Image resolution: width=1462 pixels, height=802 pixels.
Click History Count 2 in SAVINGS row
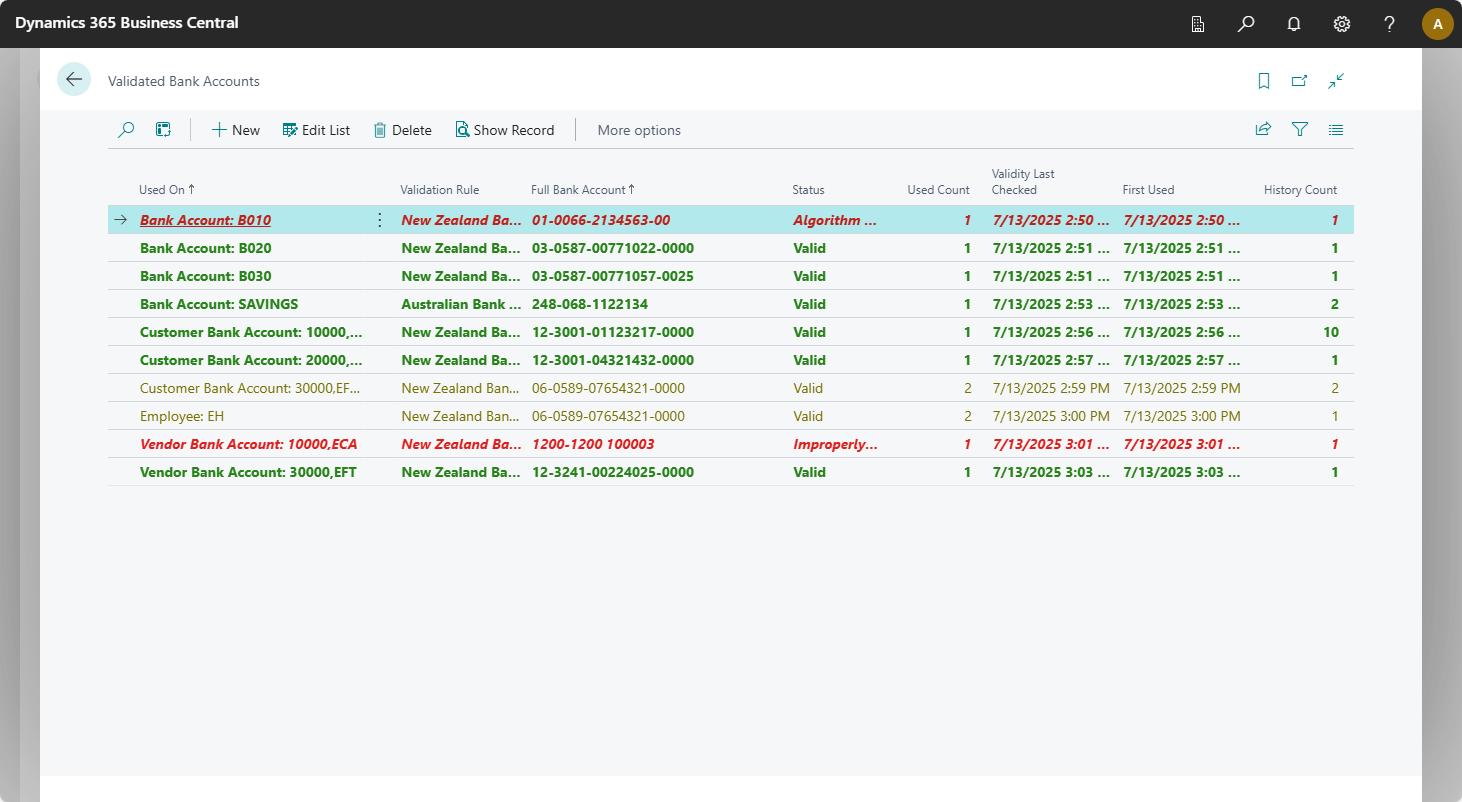pyautogui.click(x=1334, y=304)
